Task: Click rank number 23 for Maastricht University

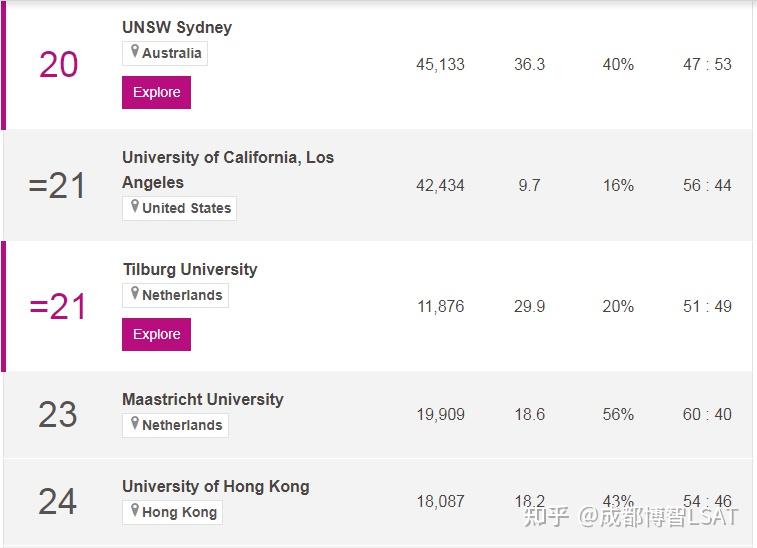Action: pos(58,415)
